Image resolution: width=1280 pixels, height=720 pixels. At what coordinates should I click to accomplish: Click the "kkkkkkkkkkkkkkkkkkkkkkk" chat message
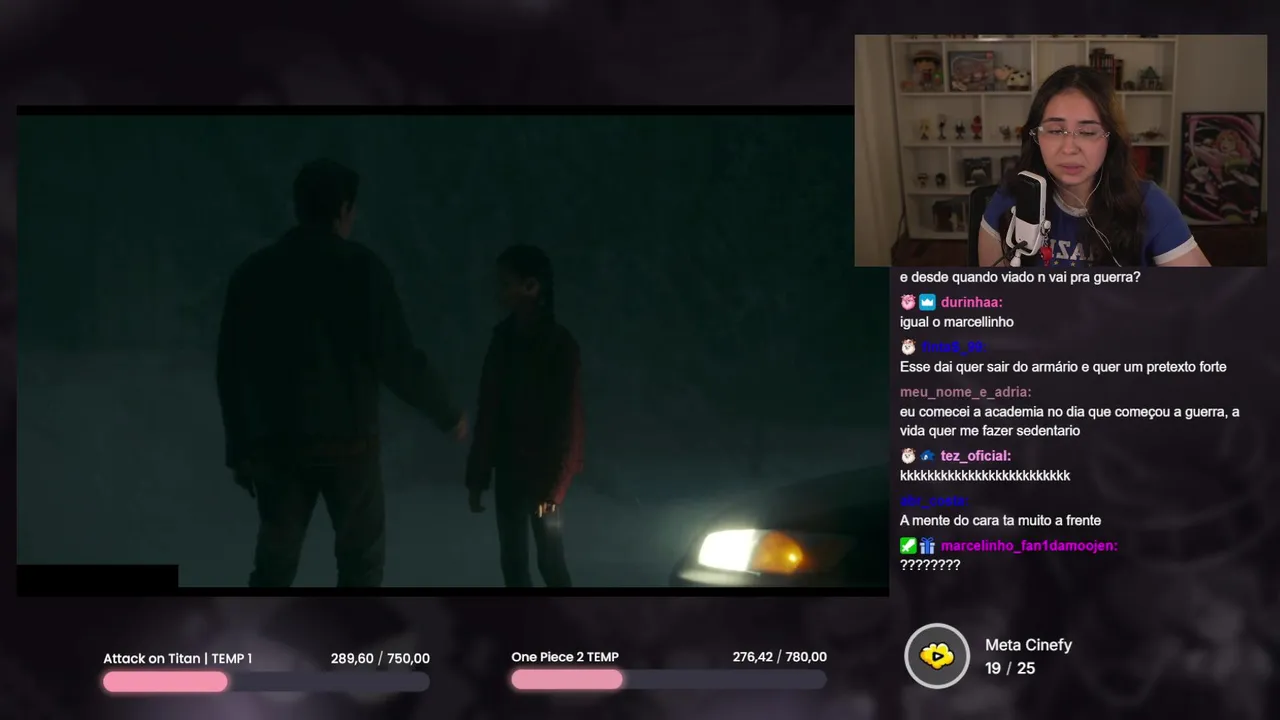985,475
